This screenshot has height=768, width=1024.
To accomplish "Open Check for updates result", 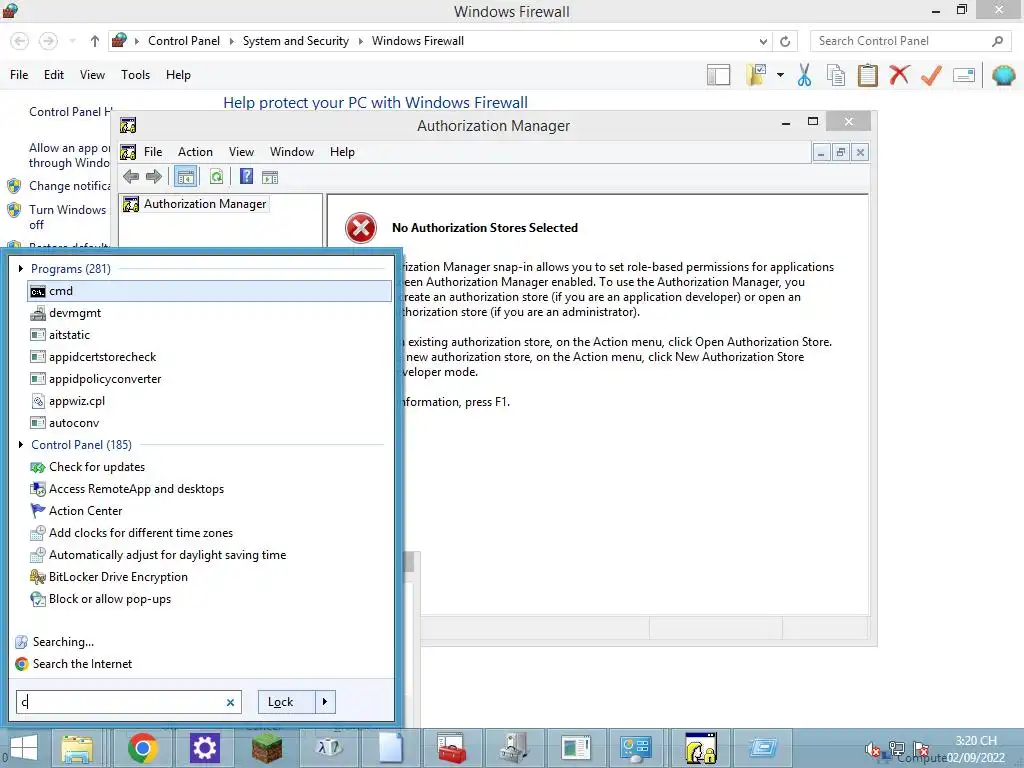I will (x=210, y=467).
